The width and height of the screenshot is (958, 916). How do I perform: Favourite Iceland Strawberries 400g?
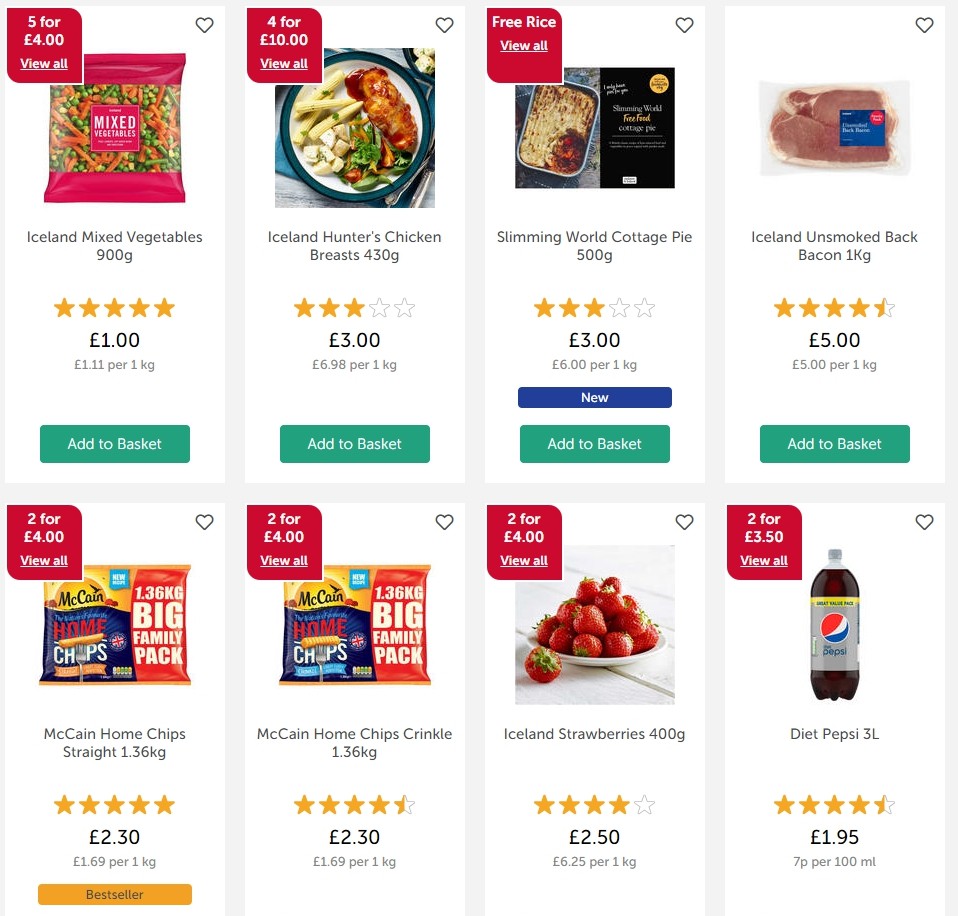(x=684, y=522)
